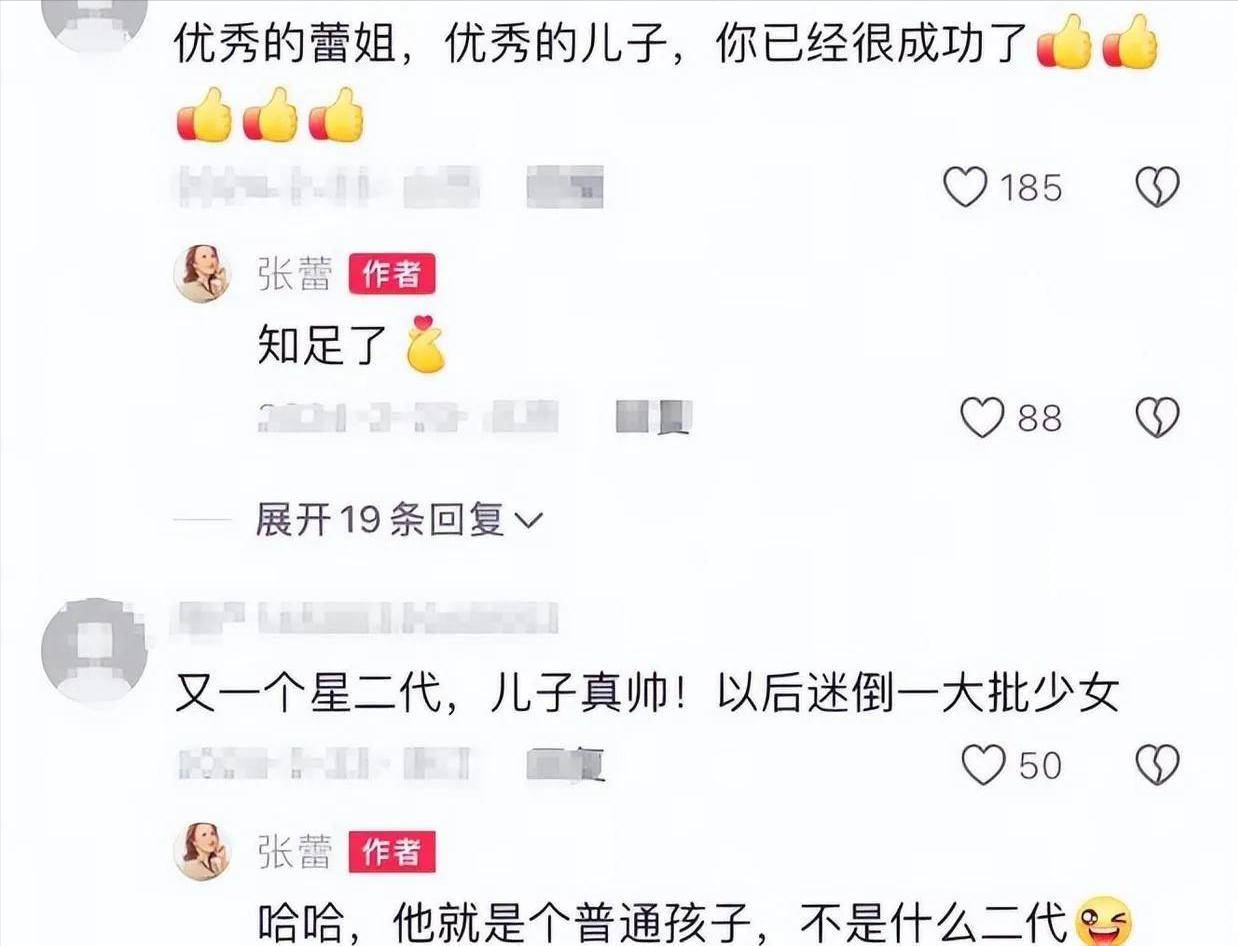The height and width of the screenshot is (946, 1238).
Task: Open 张蕾 username above 哈哈 reply
Action: point(294,853)
